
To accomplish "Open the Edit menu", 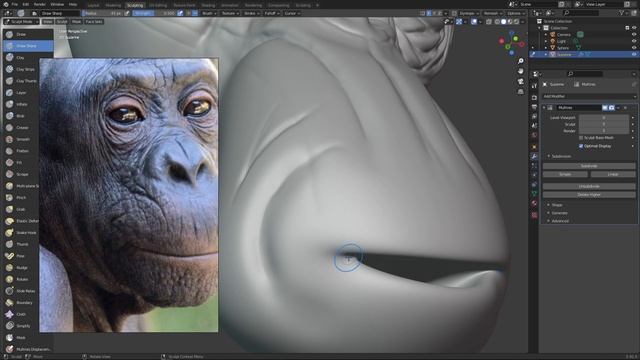I will pos(26,4).
